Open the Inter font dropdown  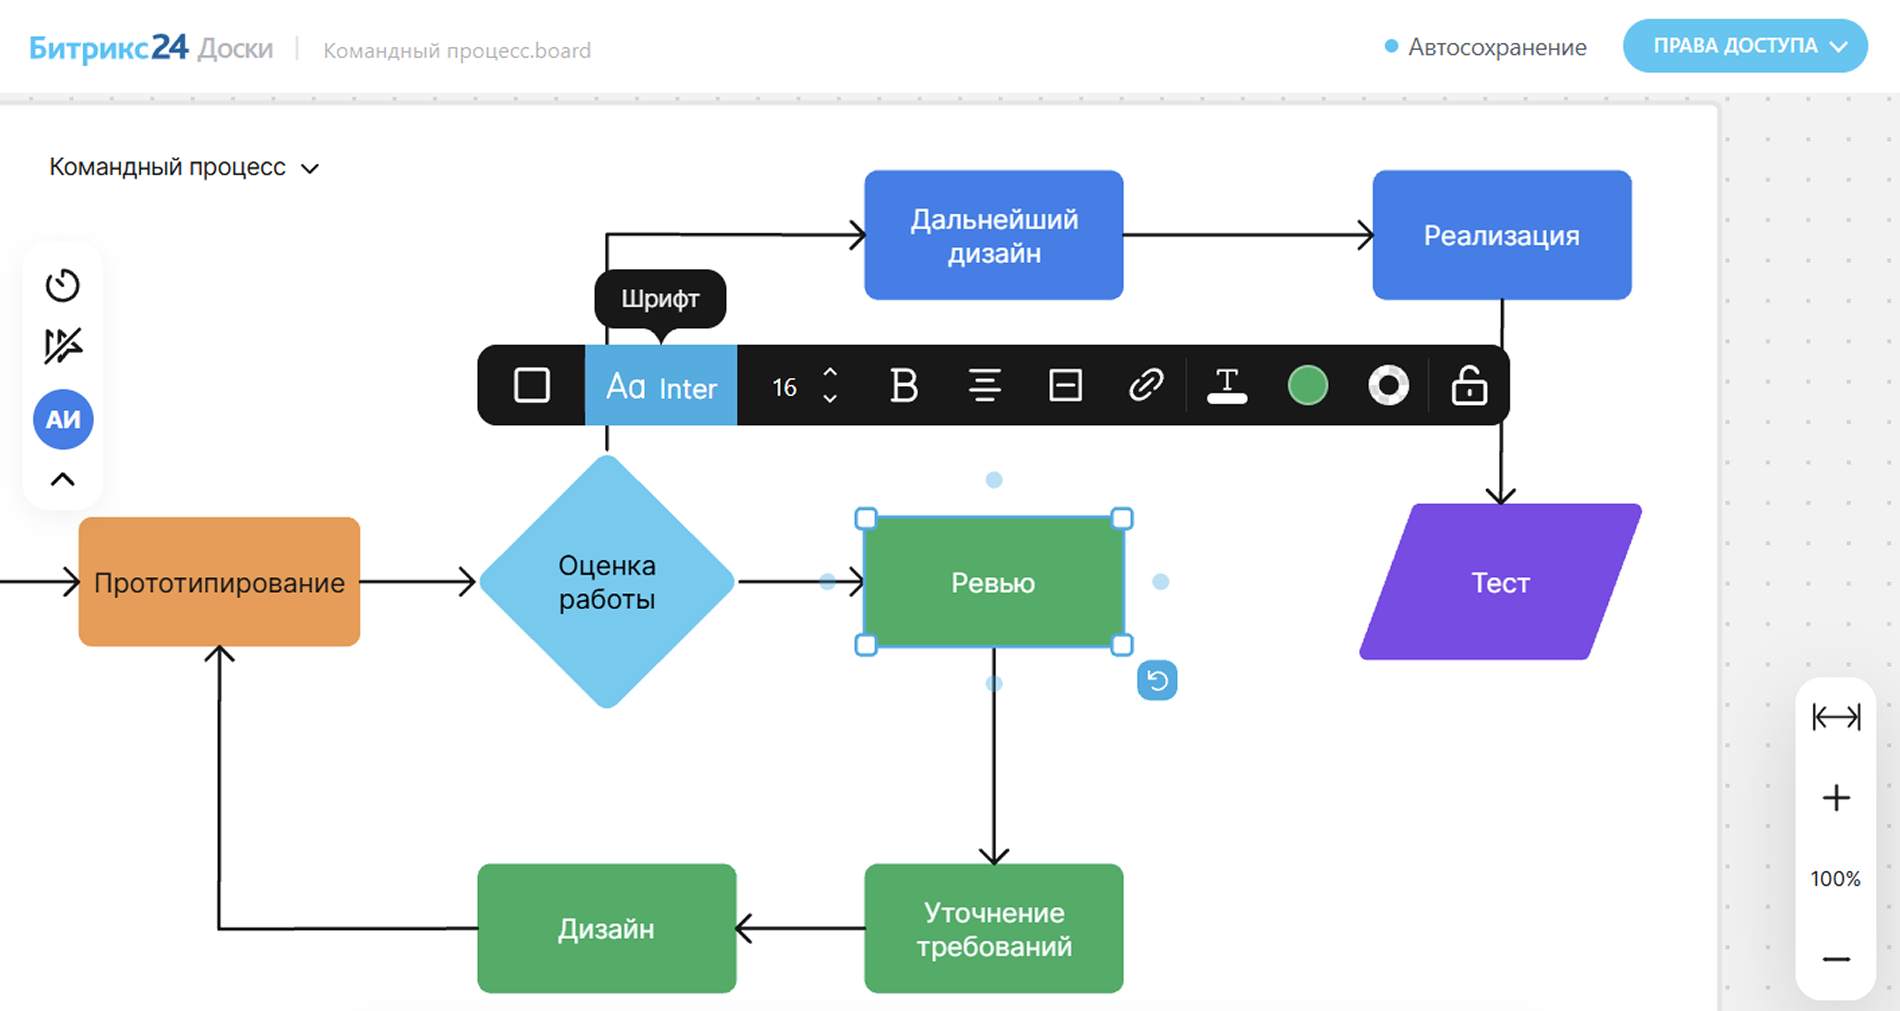pyautogui.click(x=661, y=386)
